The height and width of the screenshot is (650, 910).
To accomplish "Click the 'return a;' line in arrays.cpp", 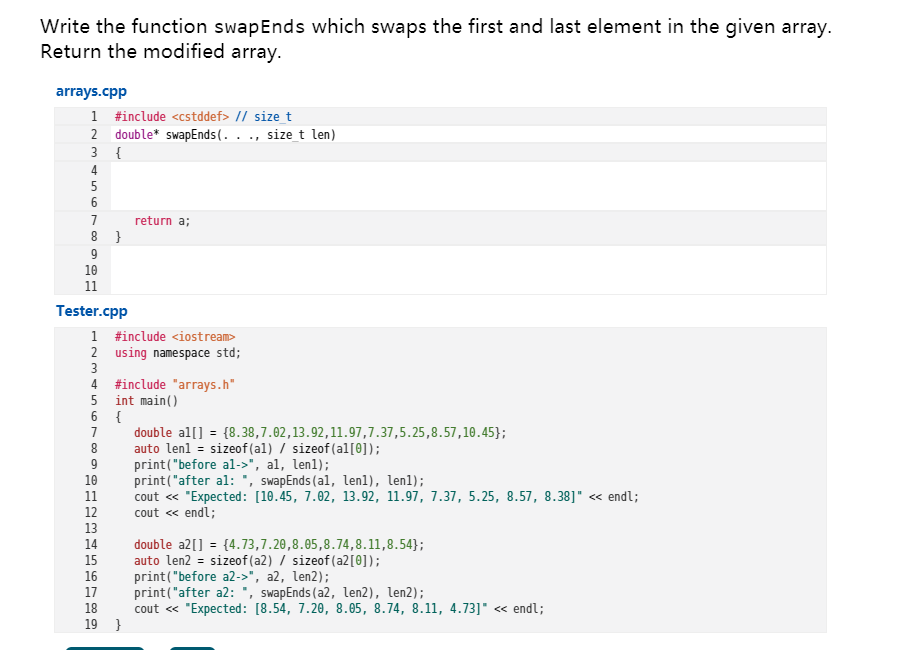I will (162, 221).
